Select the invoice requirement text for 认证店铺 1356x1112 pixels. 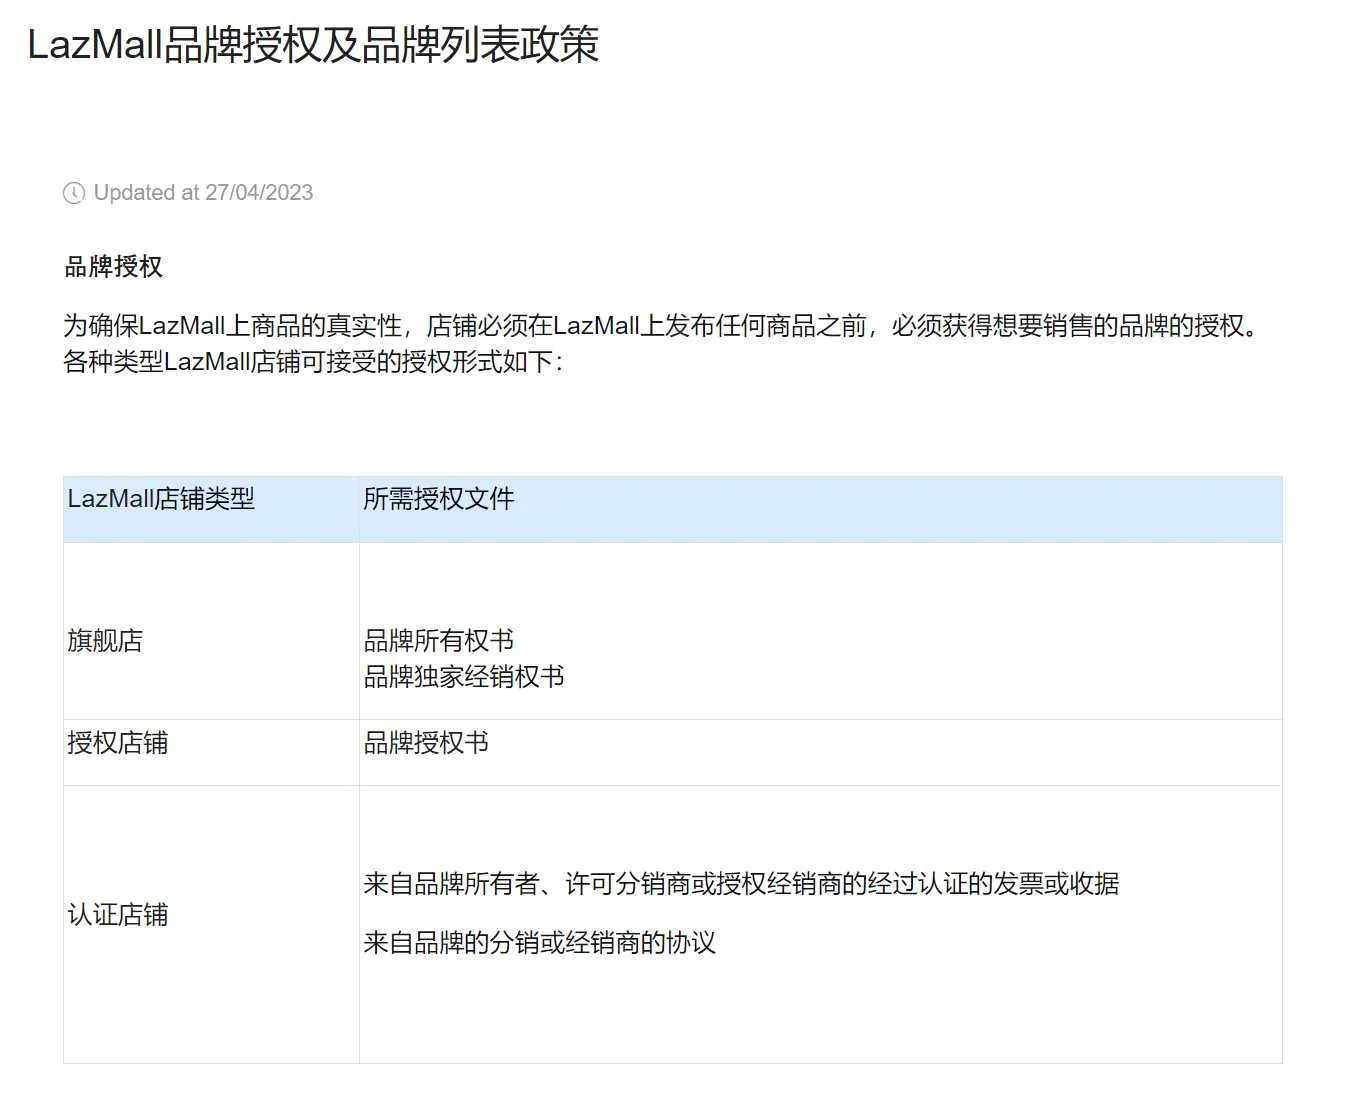742,884
